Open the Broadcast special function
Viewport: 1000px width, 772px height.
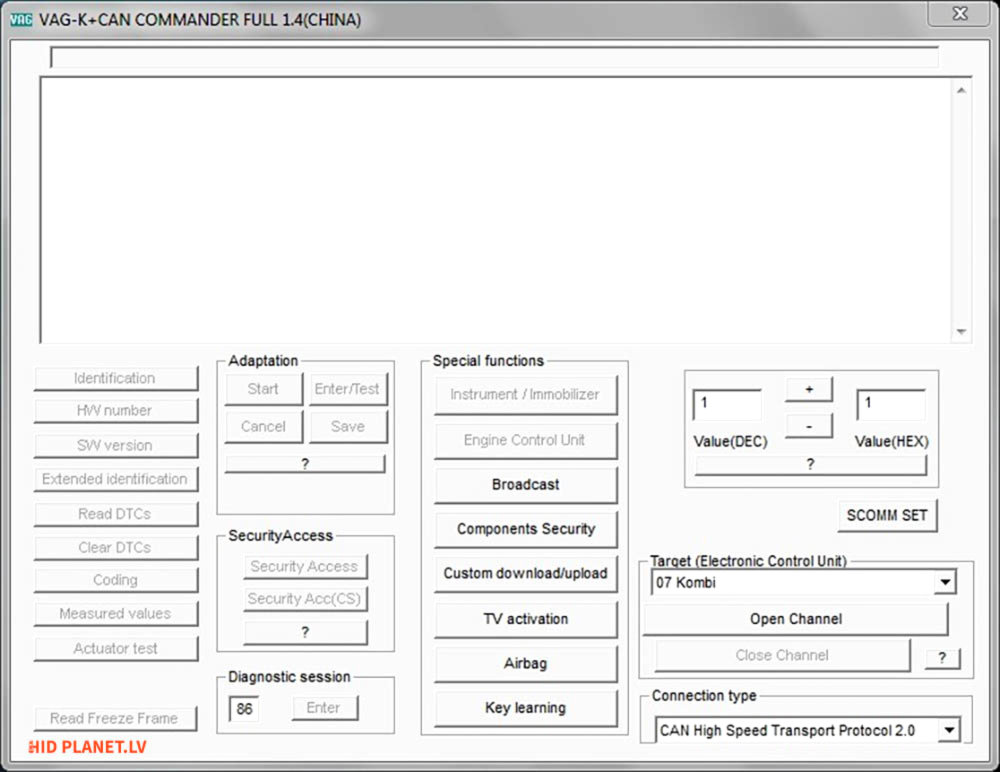tap(525, 485)
